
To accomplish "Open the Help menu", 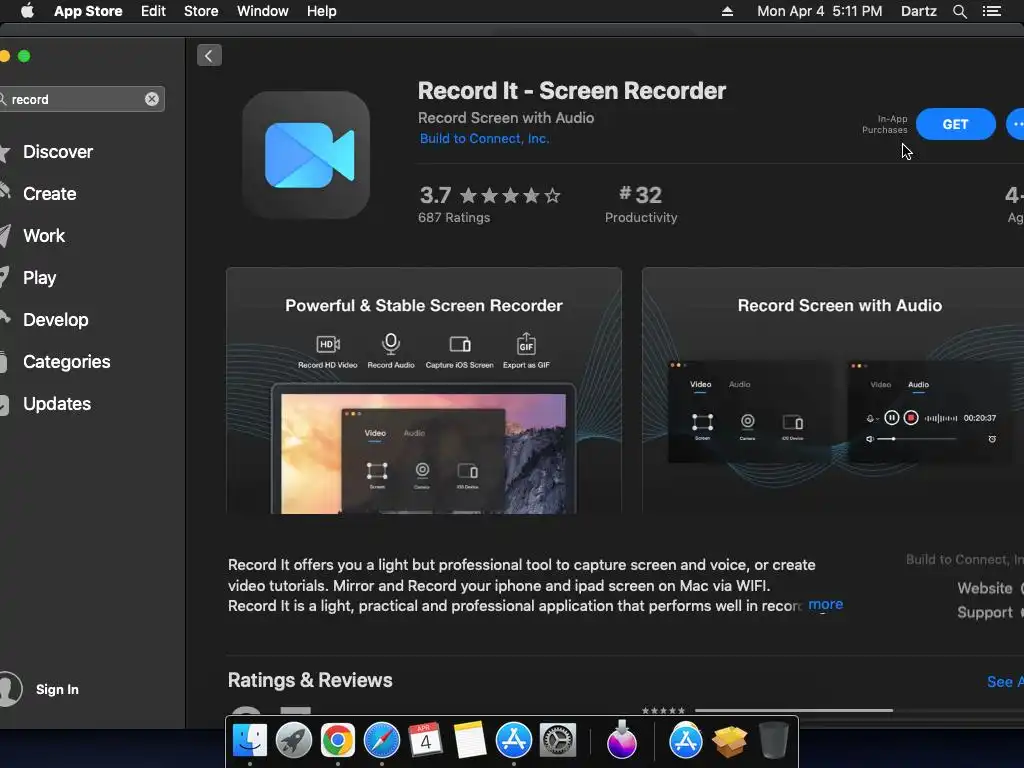I will [x=322, y=11].
